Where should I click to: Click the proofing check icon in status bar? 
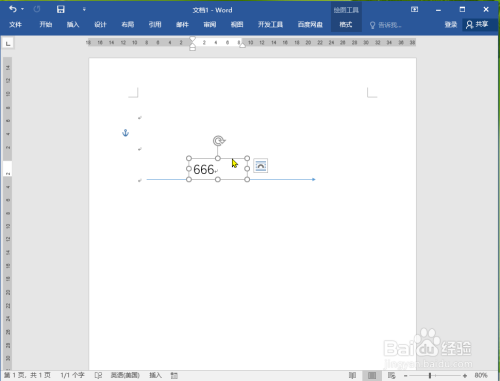point(98,375)
